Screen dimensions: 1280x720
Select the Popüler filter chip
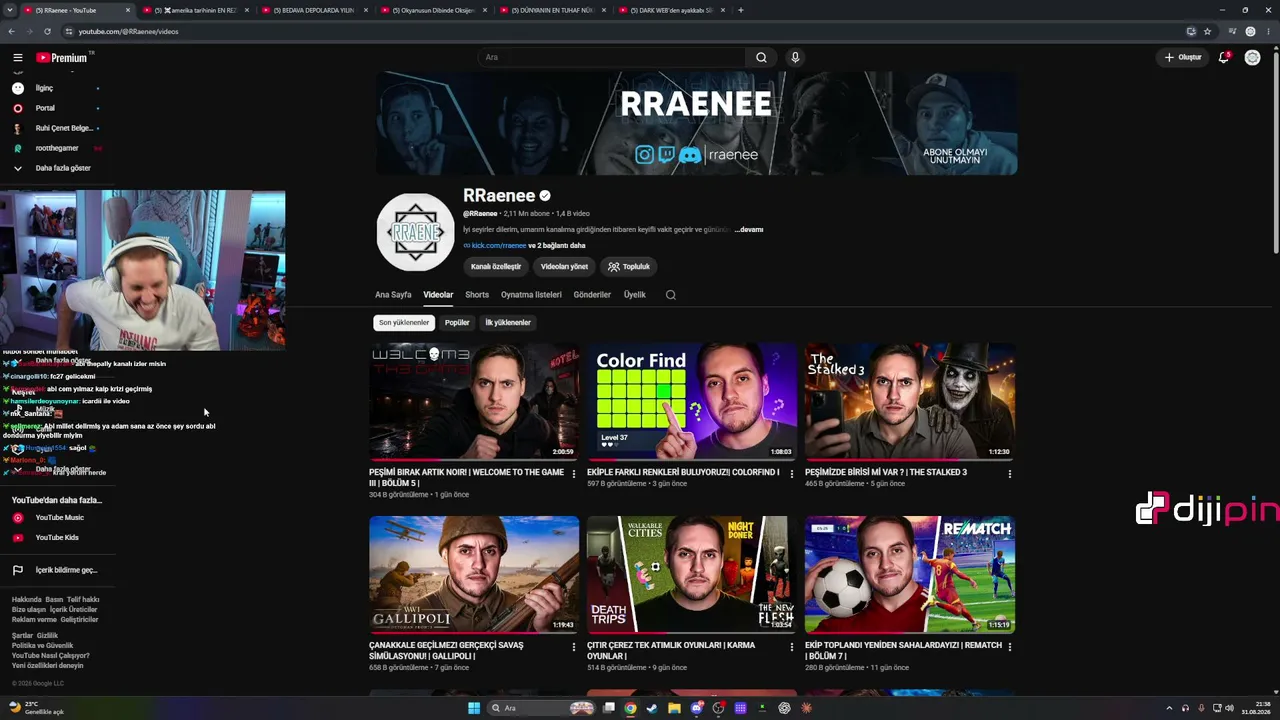pos(457,323)
